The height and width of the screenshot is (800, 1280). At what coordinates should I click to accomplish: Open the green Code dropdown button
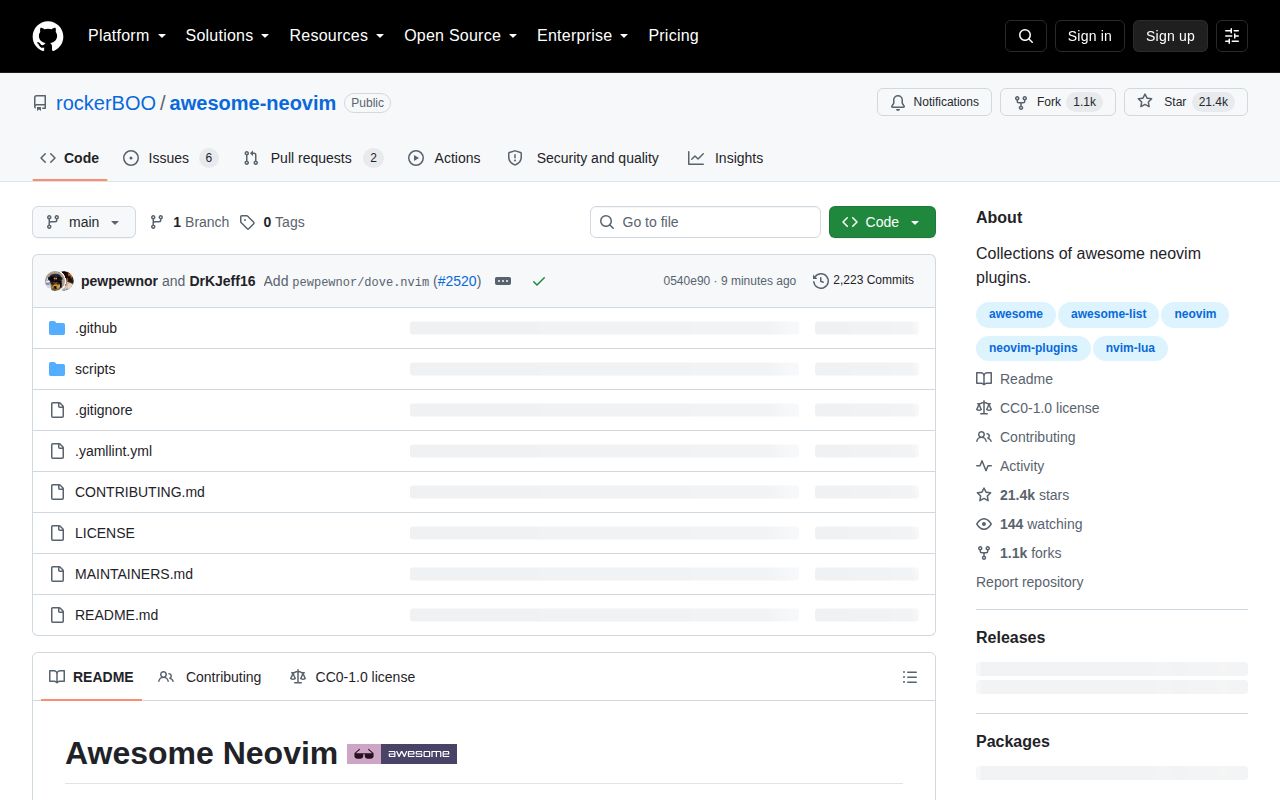882,222
